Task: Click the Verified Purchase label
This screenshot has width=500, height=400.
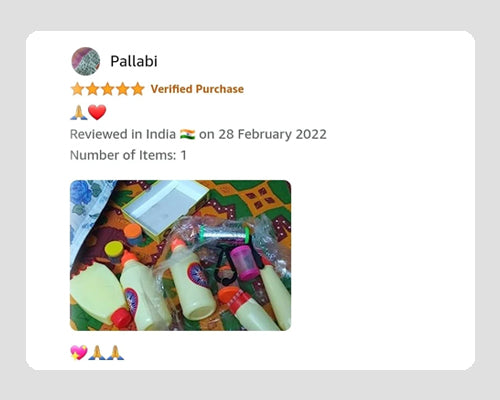Action: [x=197, y=89]
